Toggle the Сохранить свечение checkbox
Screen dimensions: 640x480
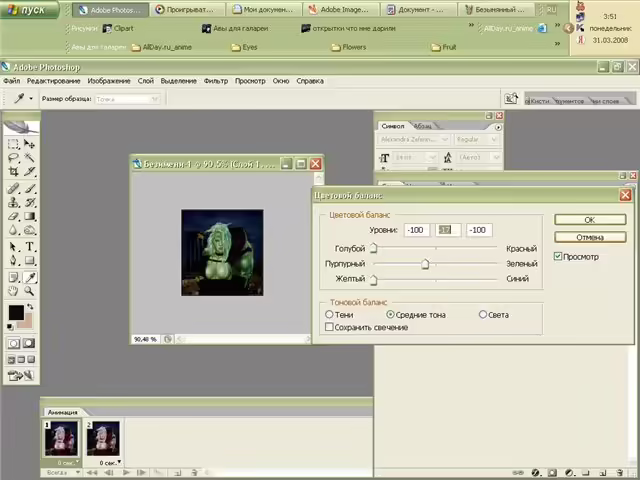point(329,327)
